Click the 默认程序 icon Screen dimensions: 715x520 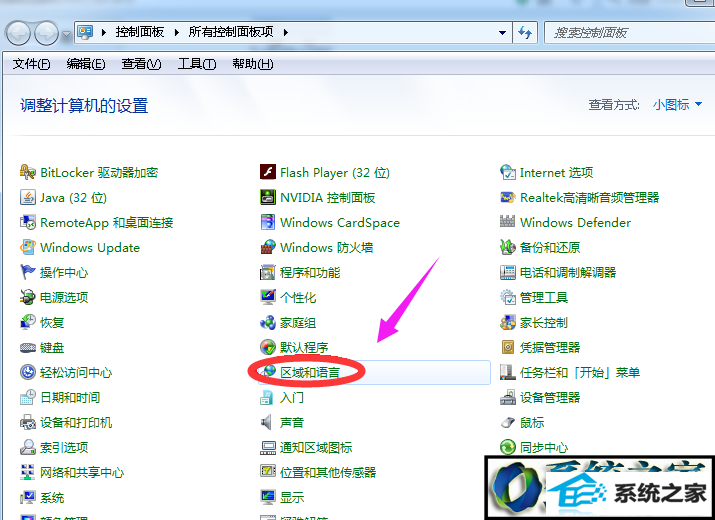point(268,348)
